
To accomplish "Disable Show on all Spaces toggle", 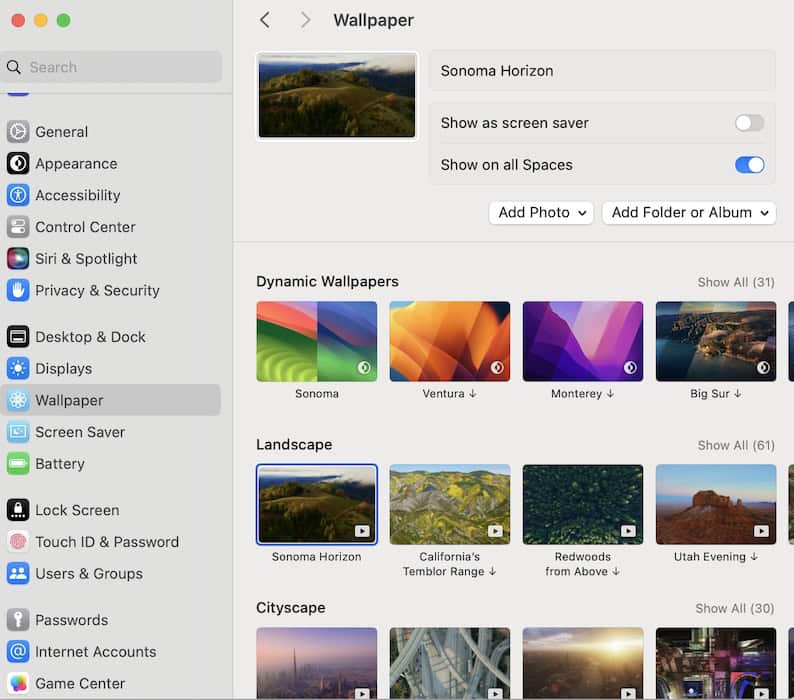I will (x=749, y=165).
